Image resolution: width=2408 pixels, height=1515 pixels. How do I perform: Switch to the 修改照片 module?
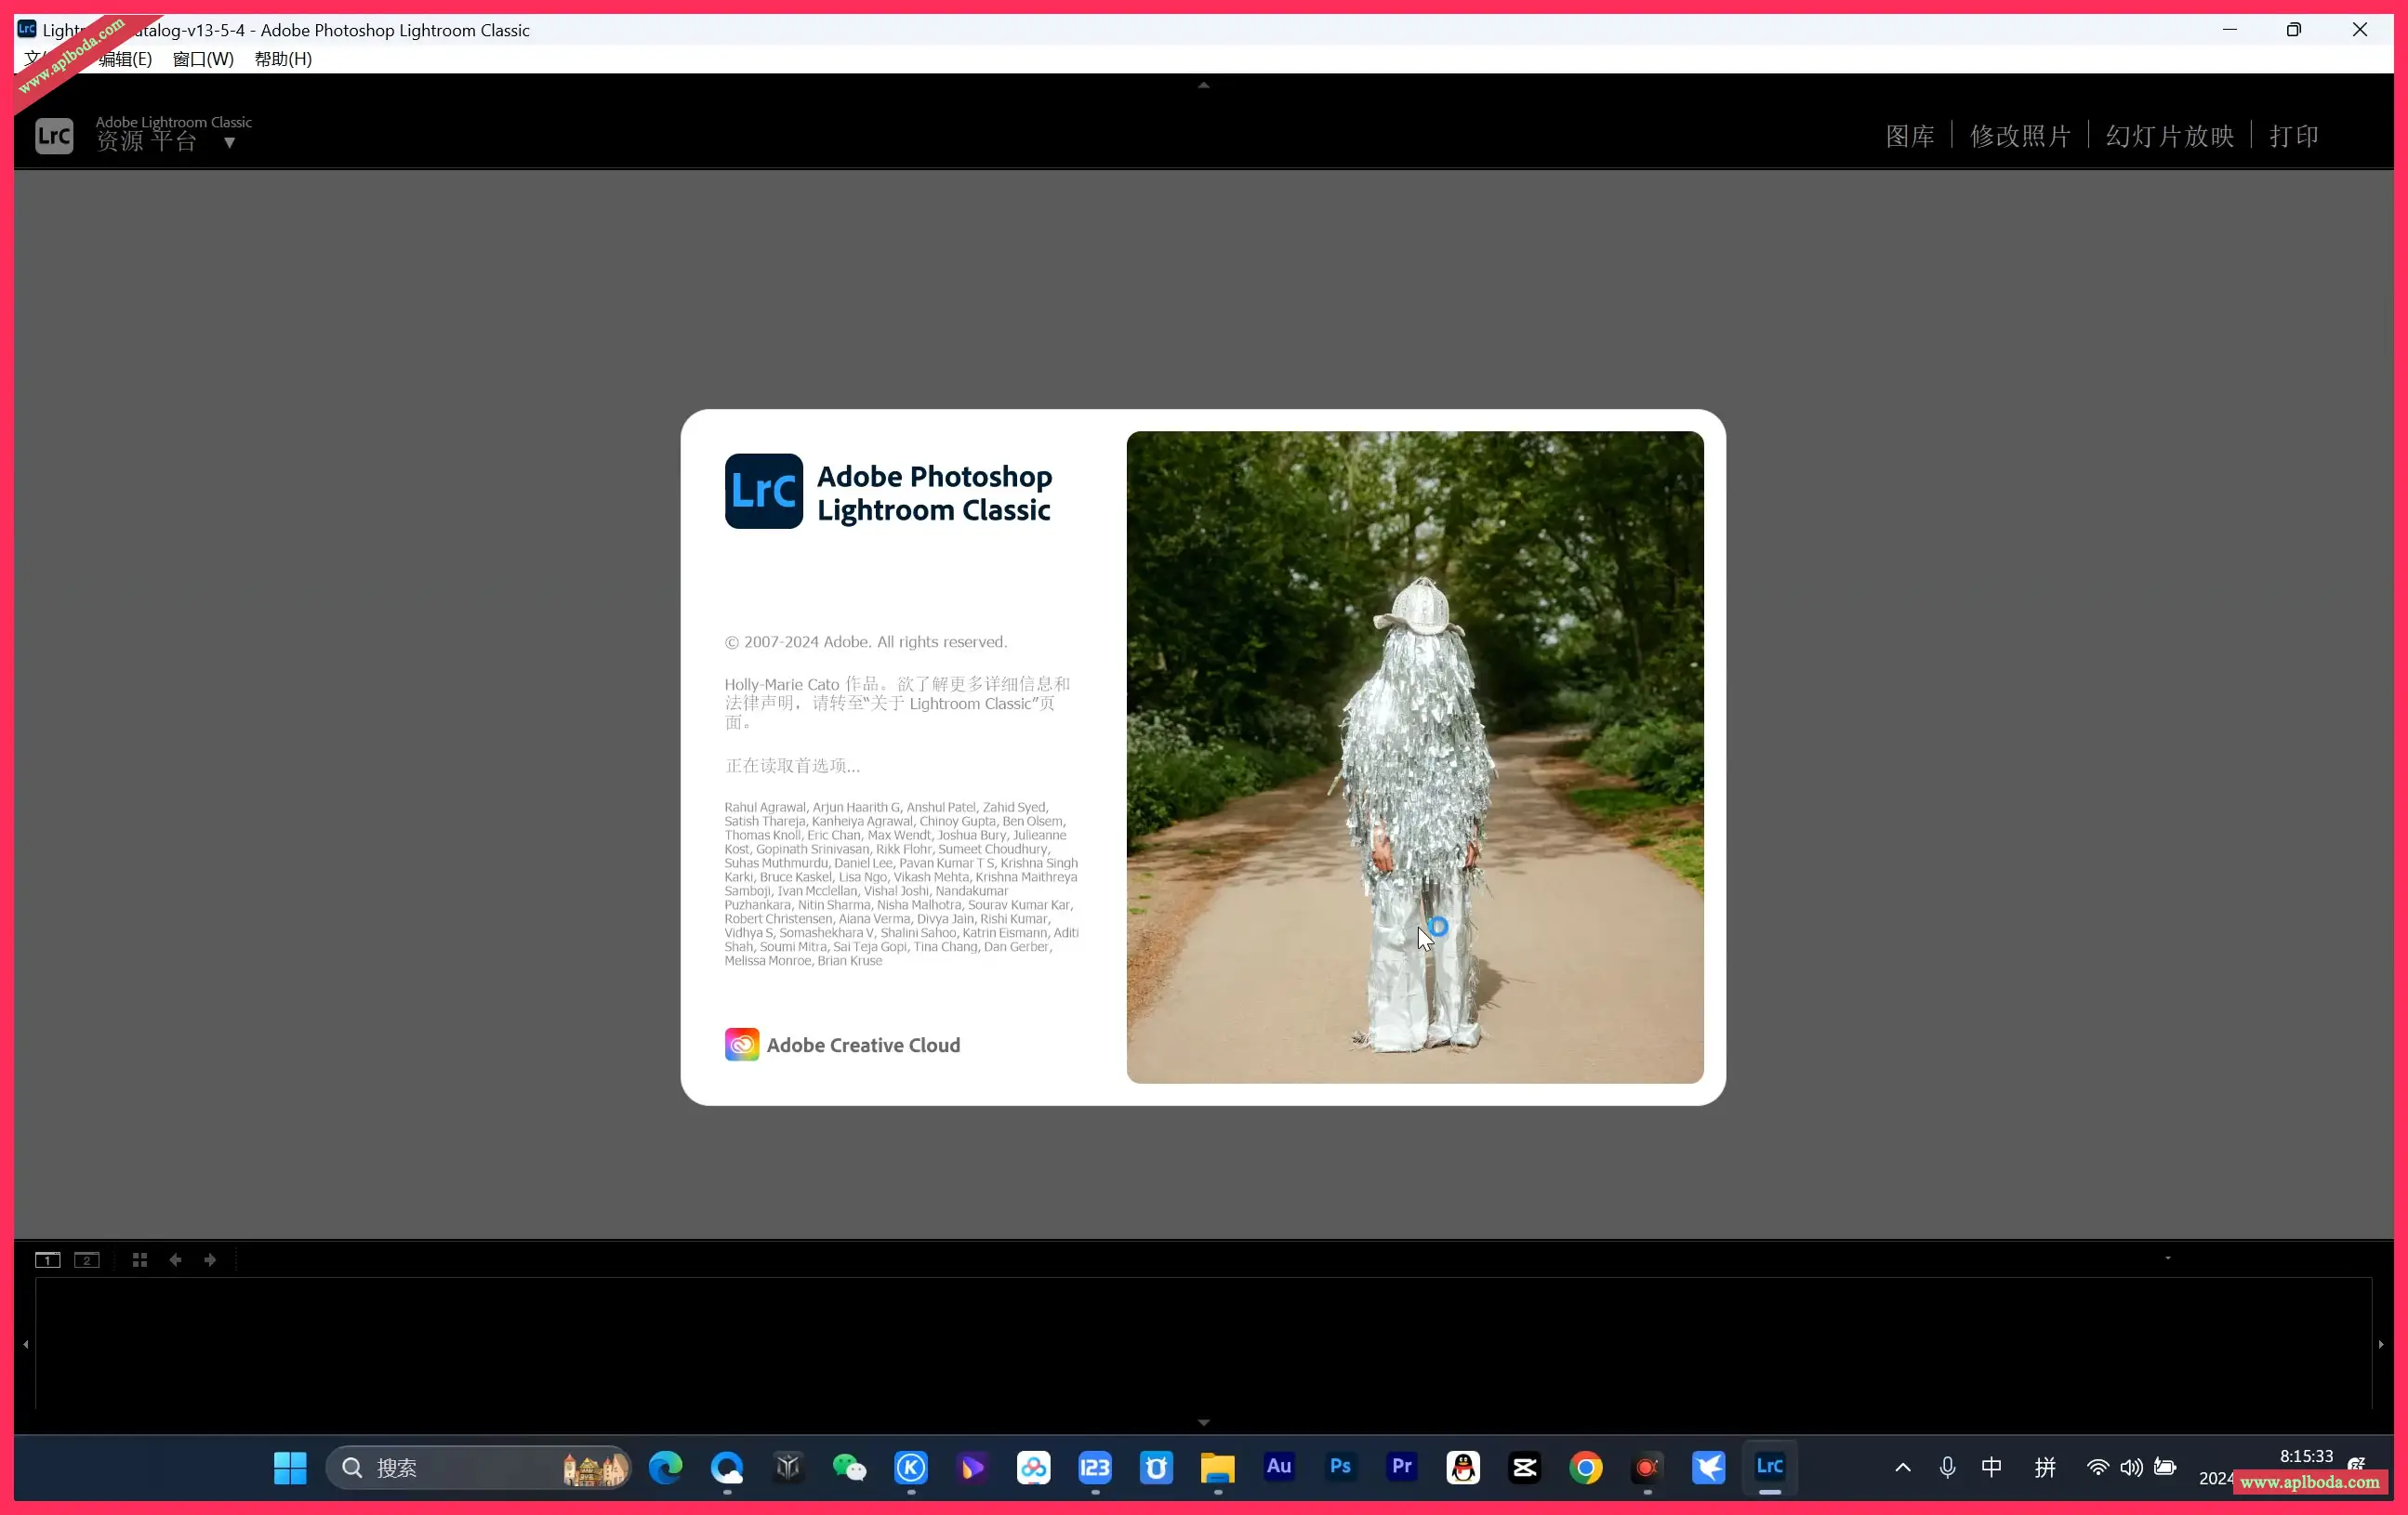click(x=2020, y=136)
